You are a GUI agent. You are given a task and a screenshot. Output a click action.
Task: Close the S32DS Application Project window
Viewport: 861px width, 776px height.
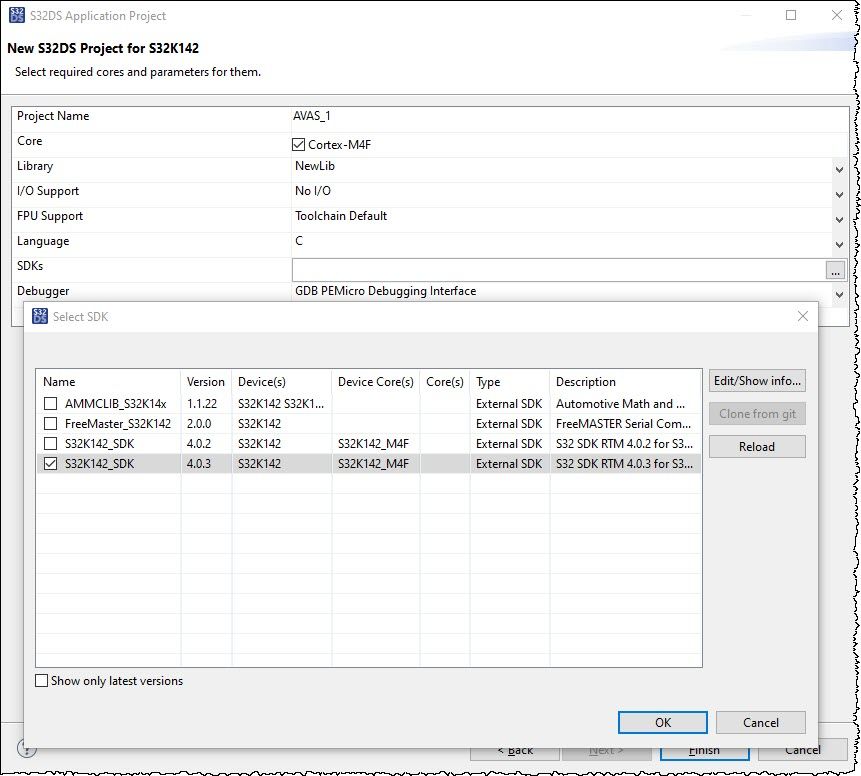pos(837,15)
